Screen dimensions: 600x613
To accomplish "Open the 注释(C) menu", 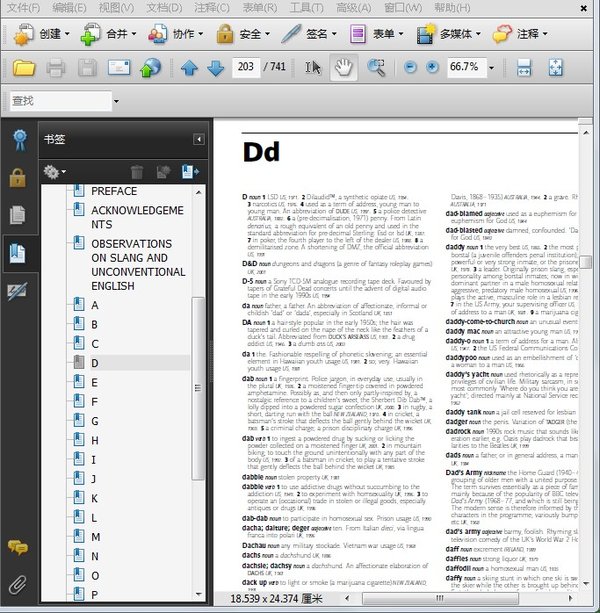I will pos(212,7).
